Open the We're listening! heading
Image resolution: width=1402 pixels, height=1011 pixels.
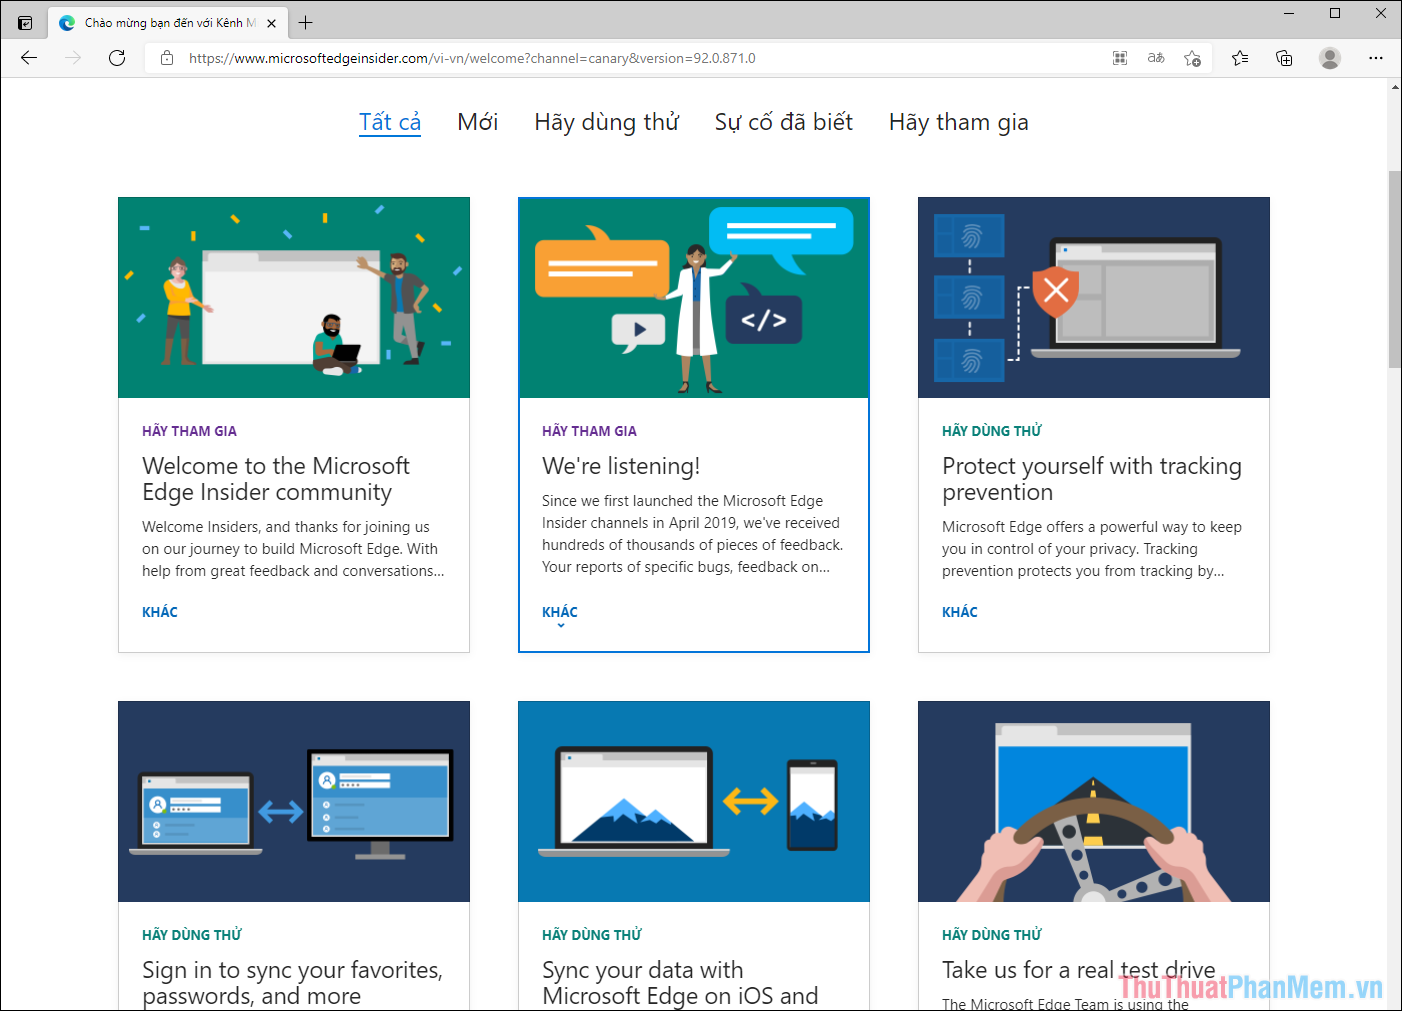tap(621, 466)
